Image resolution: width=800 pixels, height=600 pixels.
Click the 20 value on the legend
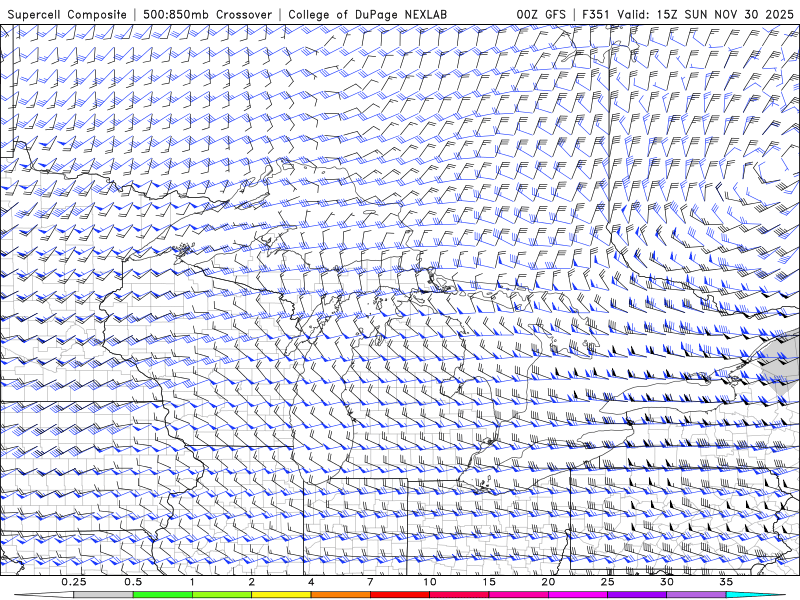(x=548, y=582)
